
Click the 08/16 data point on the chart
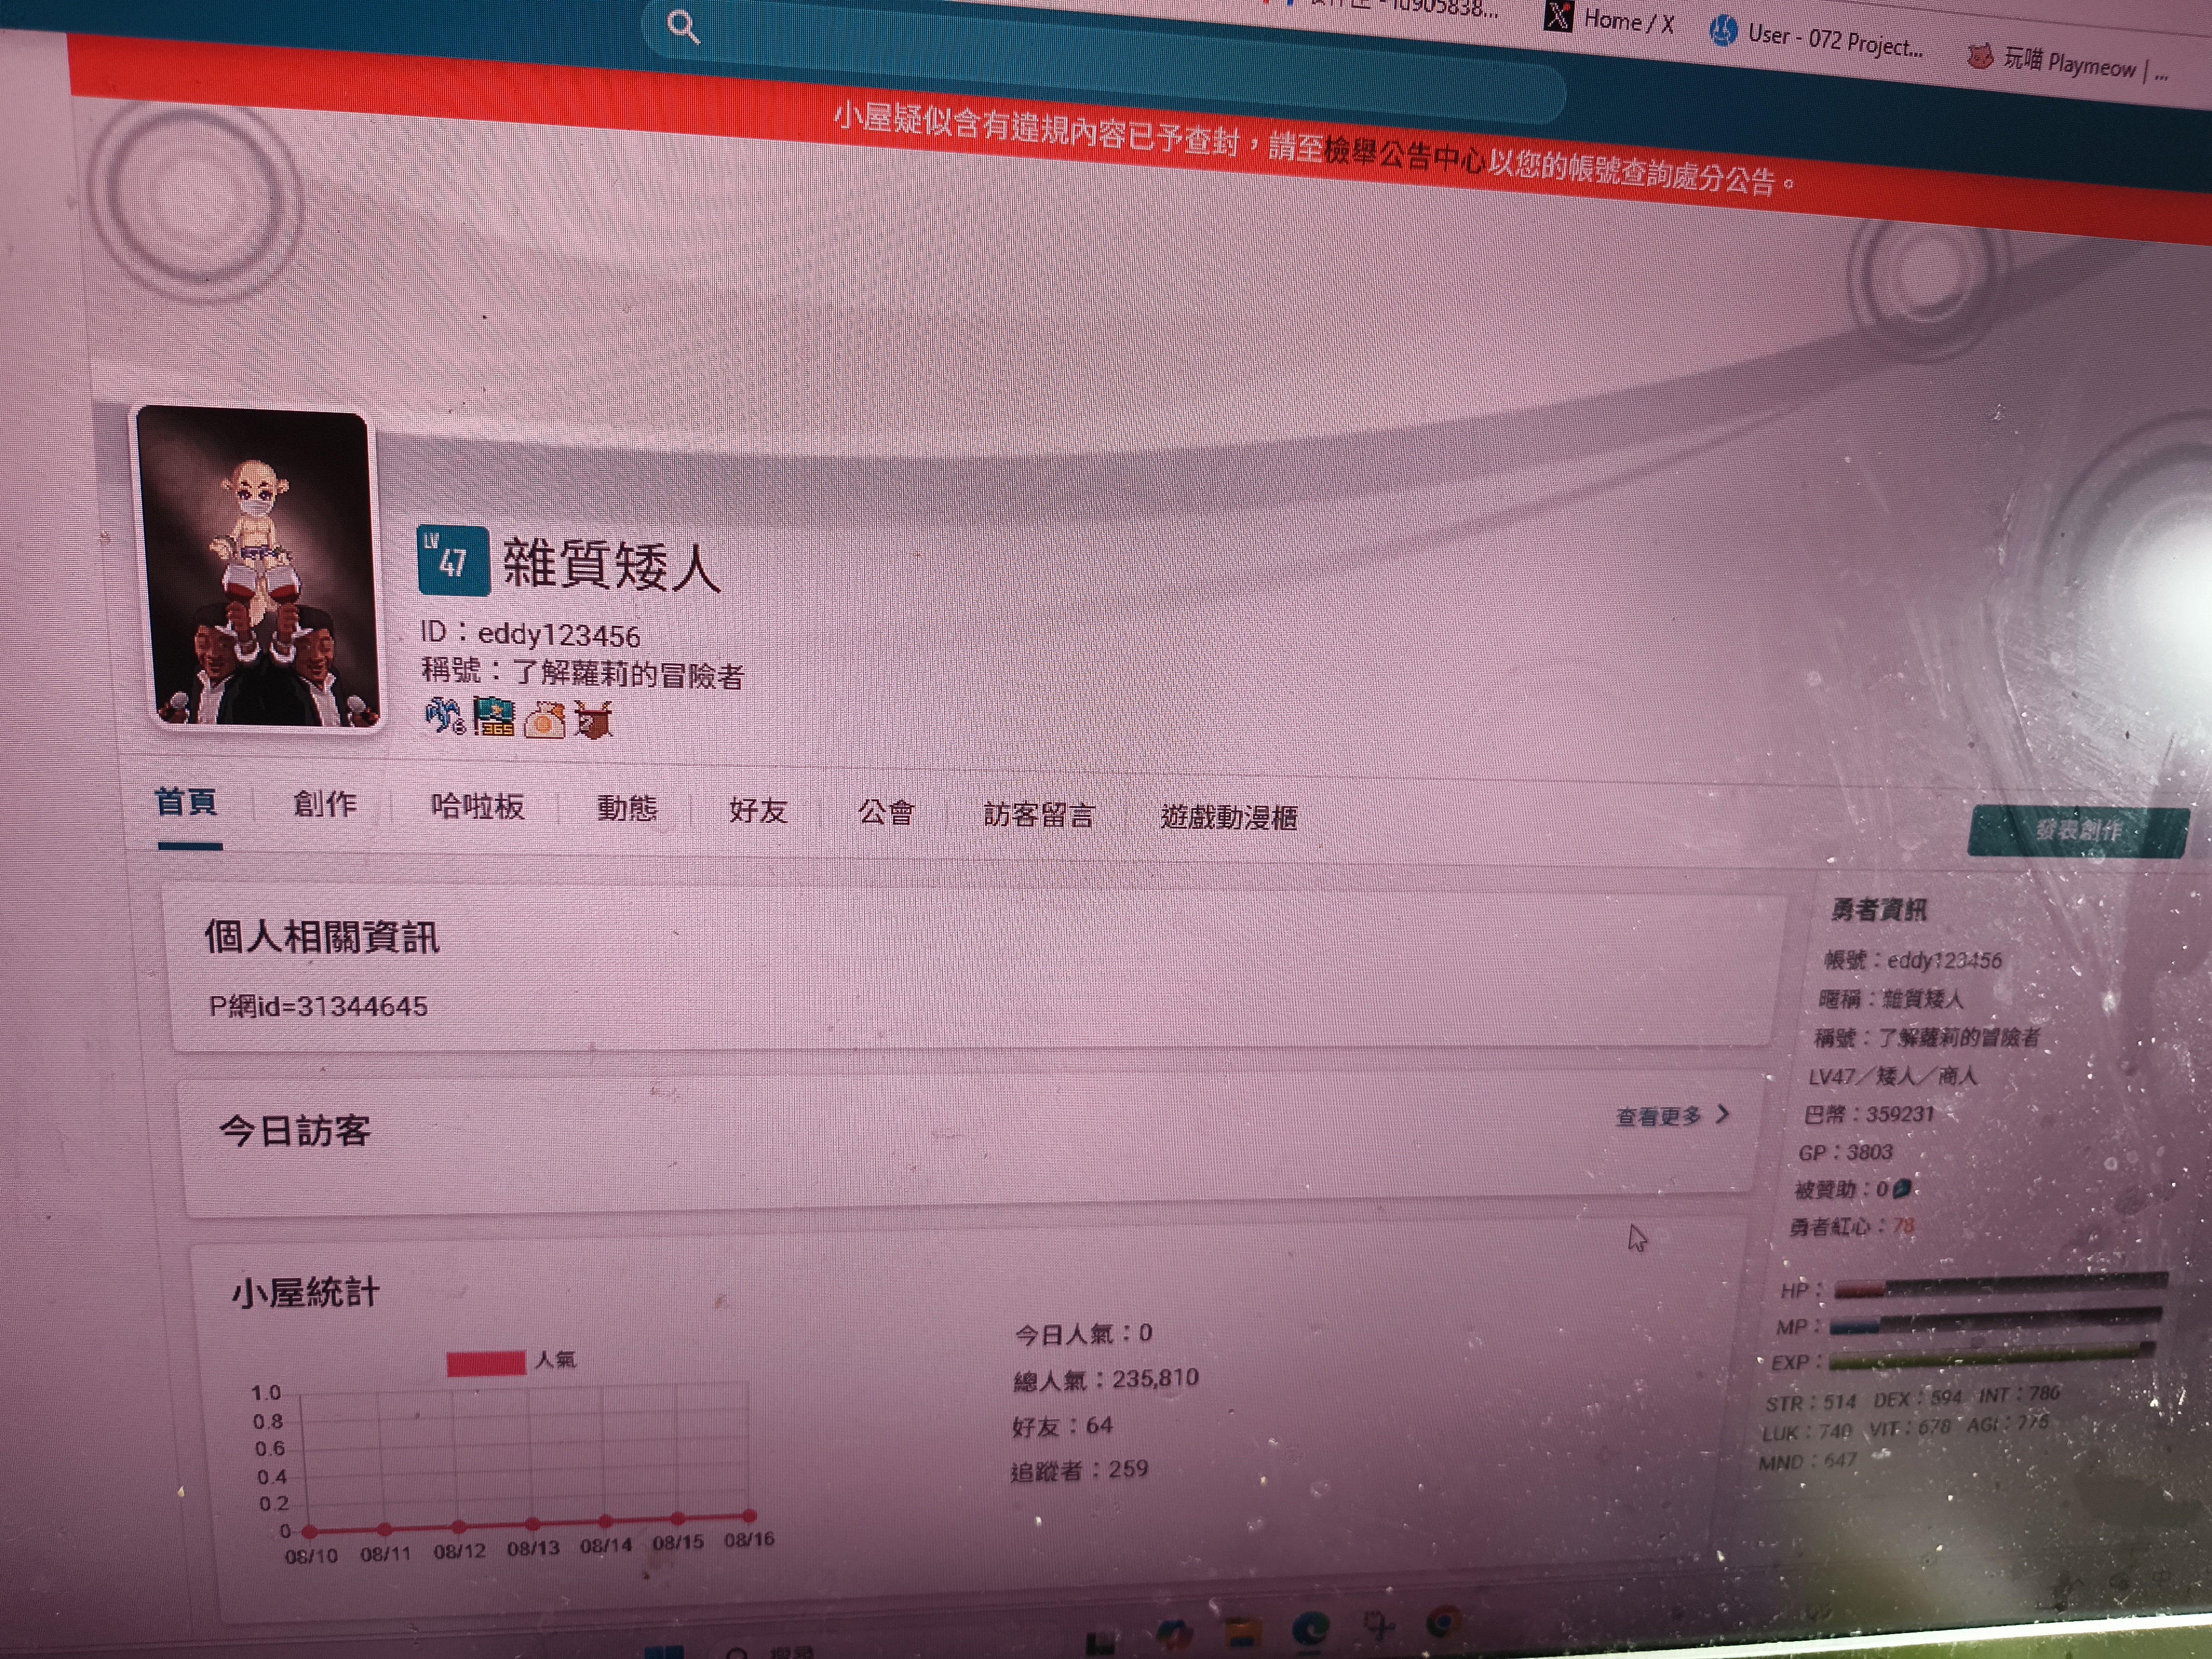[750, 1516]
